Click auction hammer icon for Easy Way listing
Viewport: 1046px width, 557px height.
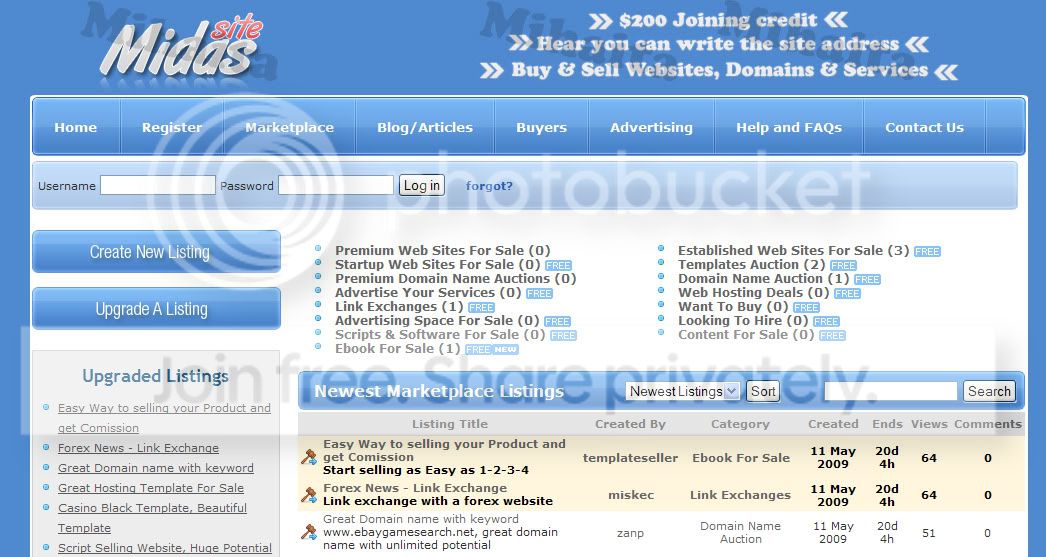[x=309, y=458]
